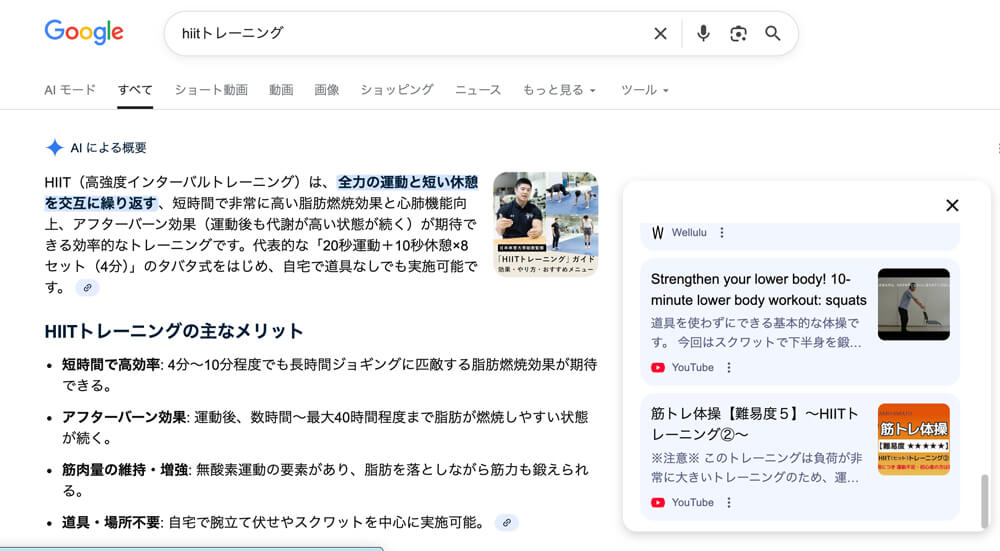Click the YouTube label on the squats card
Screen dimensions: 1000x551
click(x=693, y=367)
